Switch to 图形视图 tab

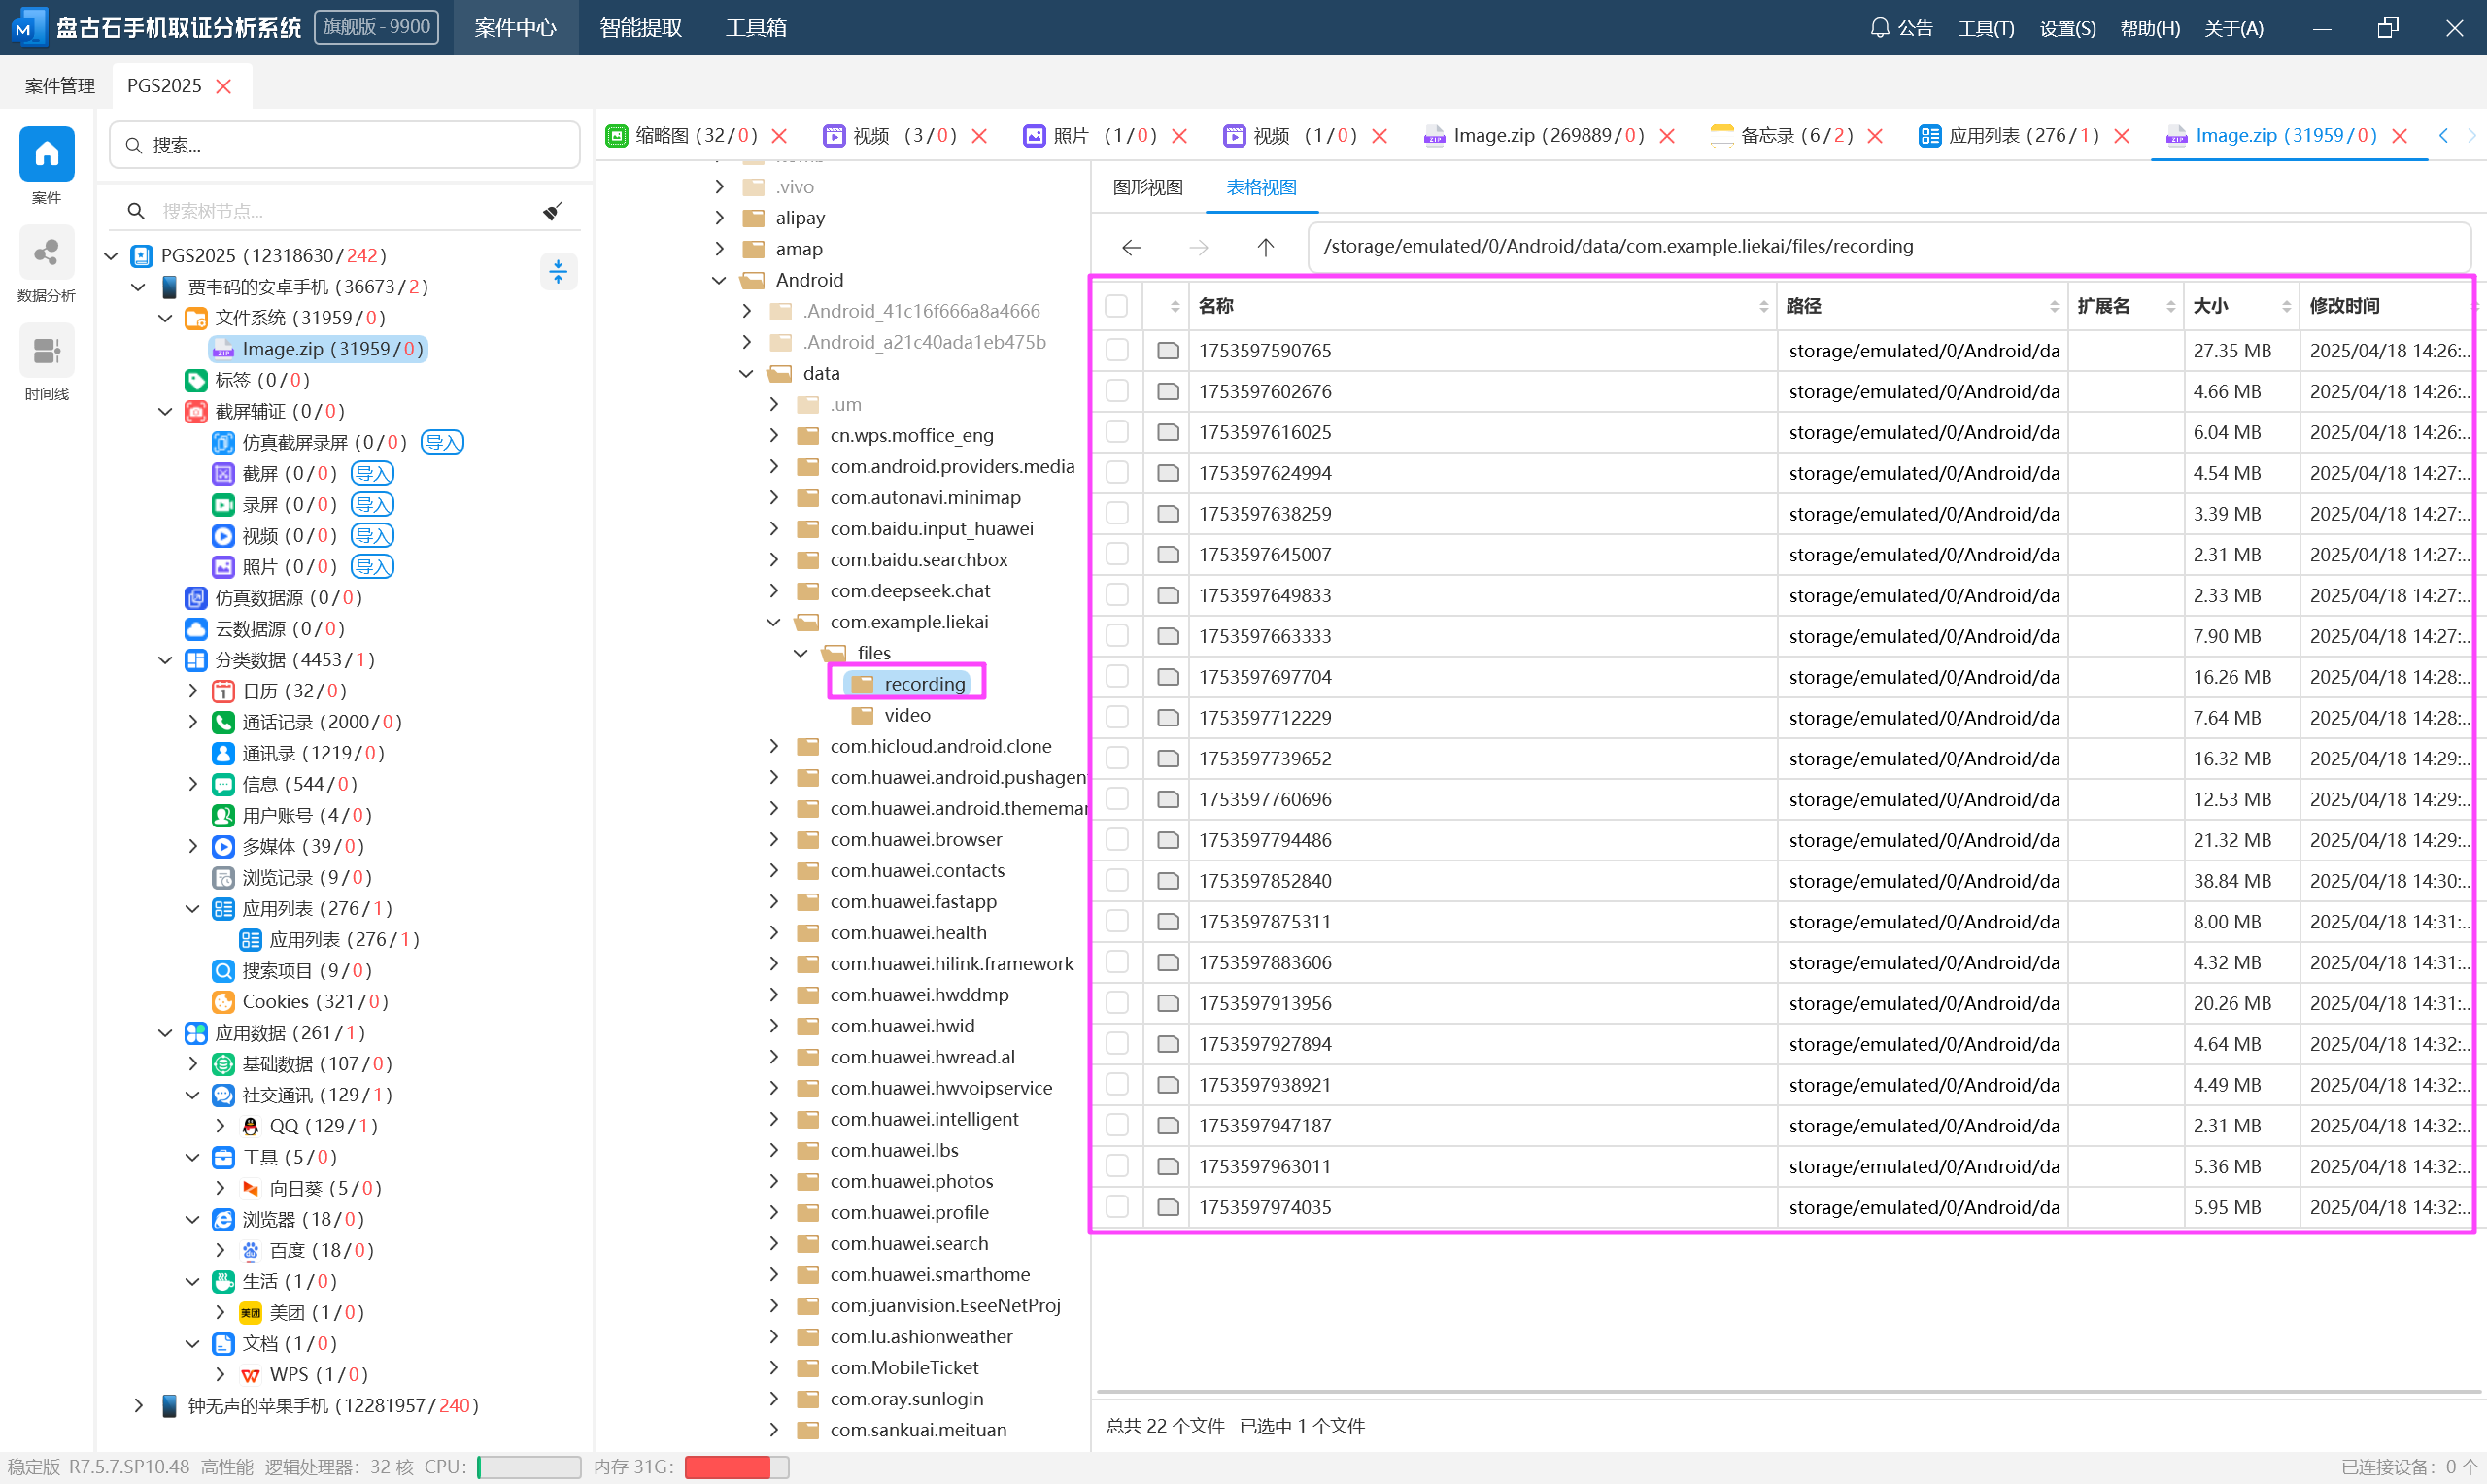coord(1148,187)
